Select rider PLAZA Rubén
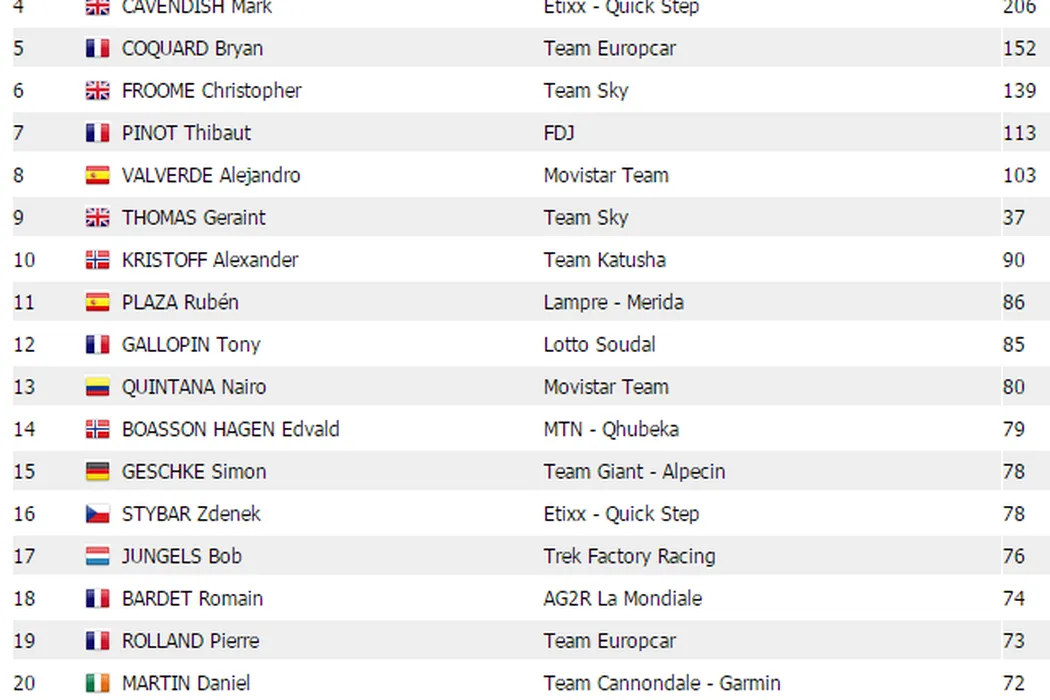1050x700 pixels. pos(180,302)
